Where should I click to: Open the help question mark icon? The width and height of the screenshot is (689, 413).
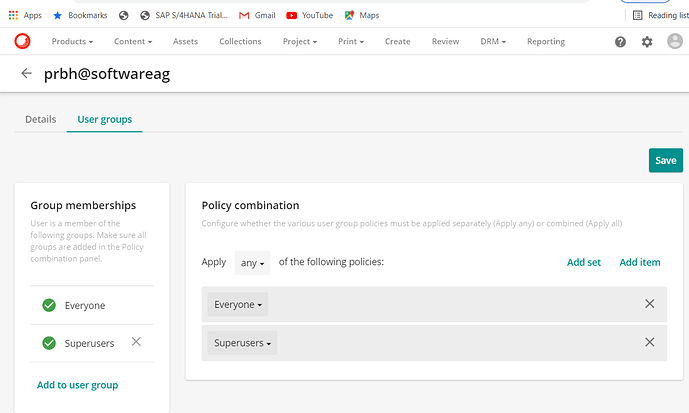(x=620, y=42)
